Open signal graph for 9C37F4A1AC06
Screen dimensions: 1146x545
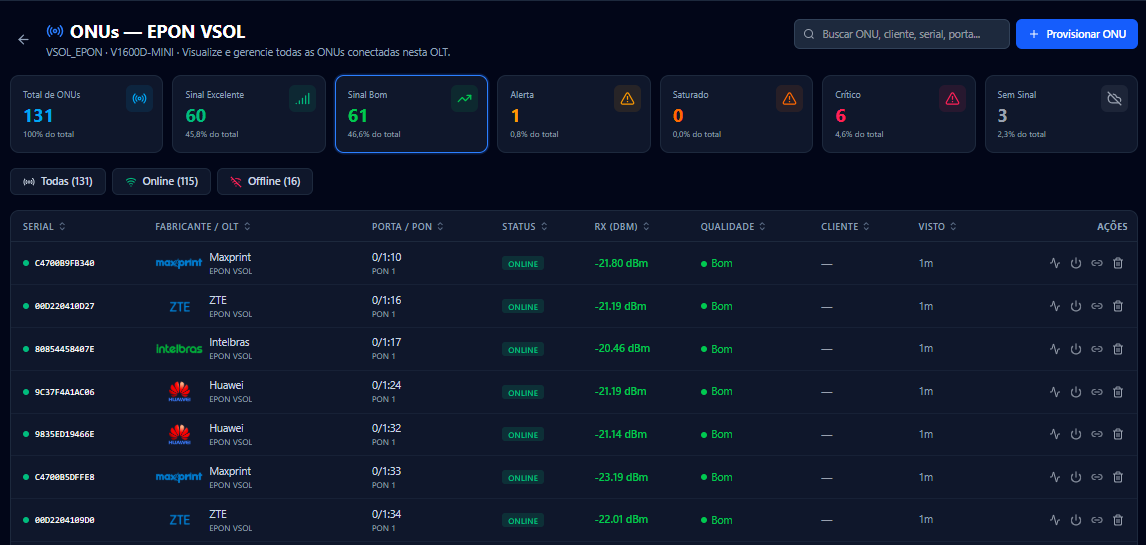point(1054,392)
